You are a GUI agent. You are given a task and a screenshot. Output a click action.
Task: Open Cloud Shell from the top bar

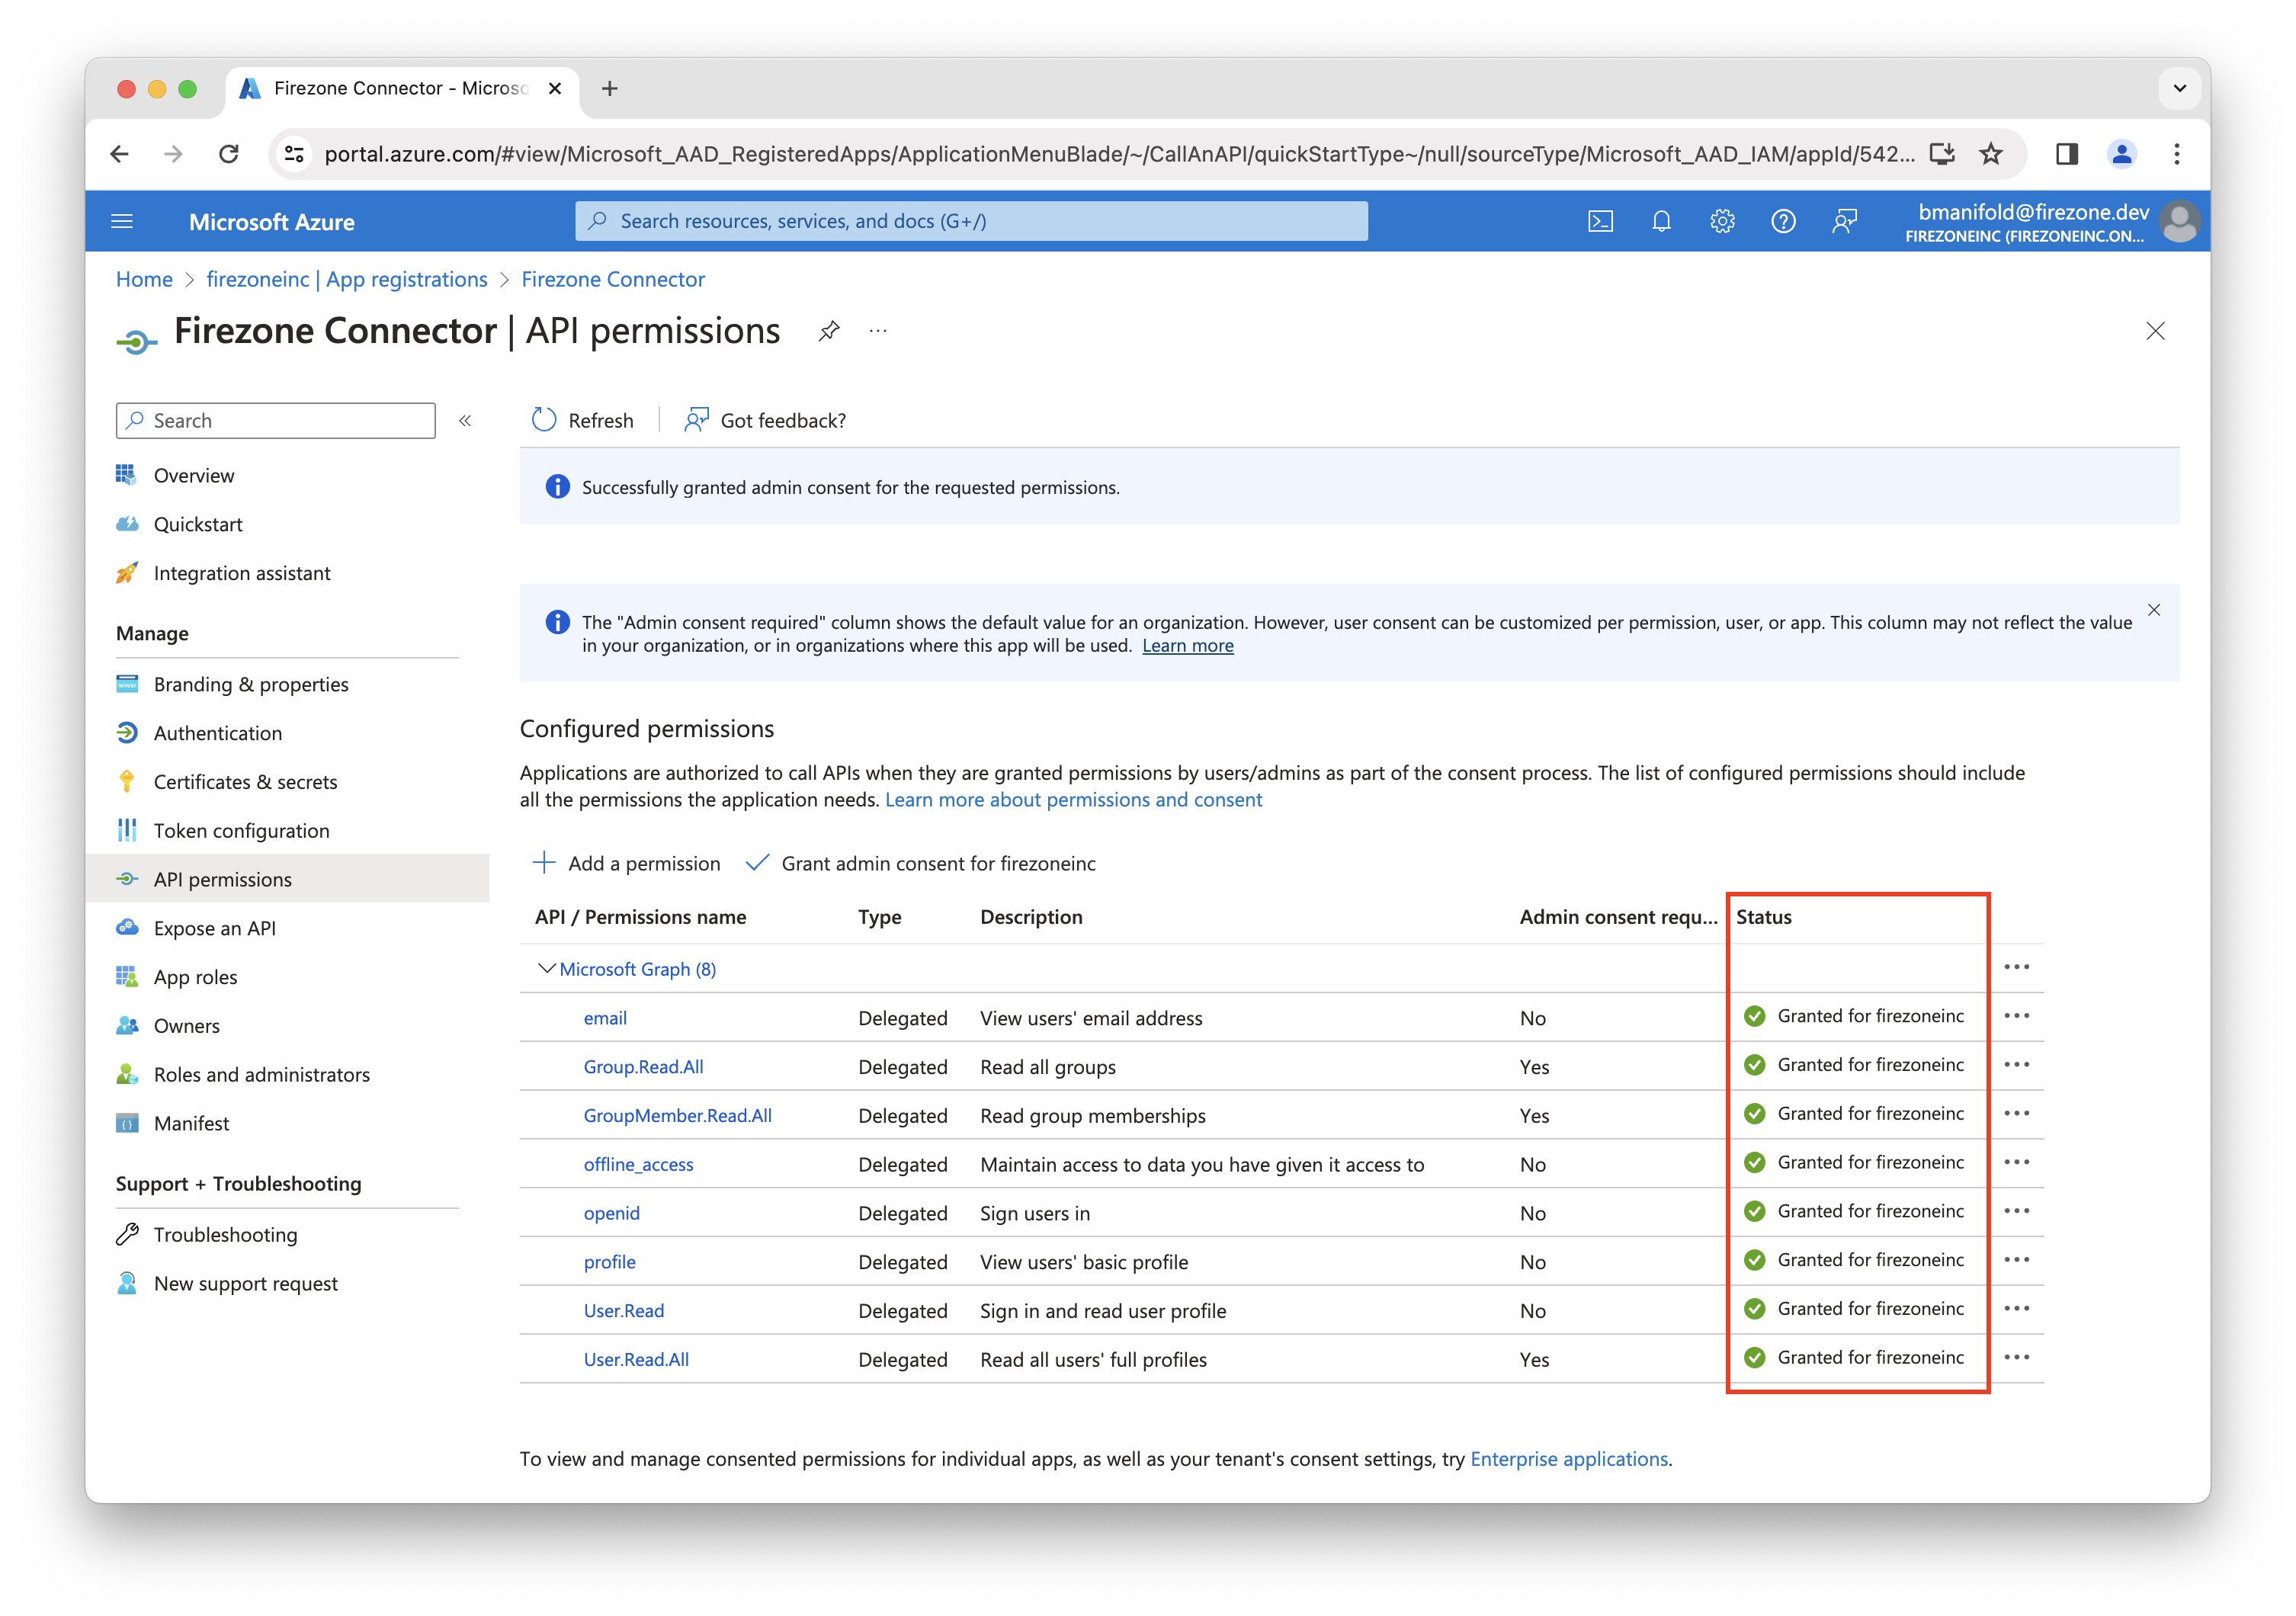pyautogui.click(x=1601, y=220)
